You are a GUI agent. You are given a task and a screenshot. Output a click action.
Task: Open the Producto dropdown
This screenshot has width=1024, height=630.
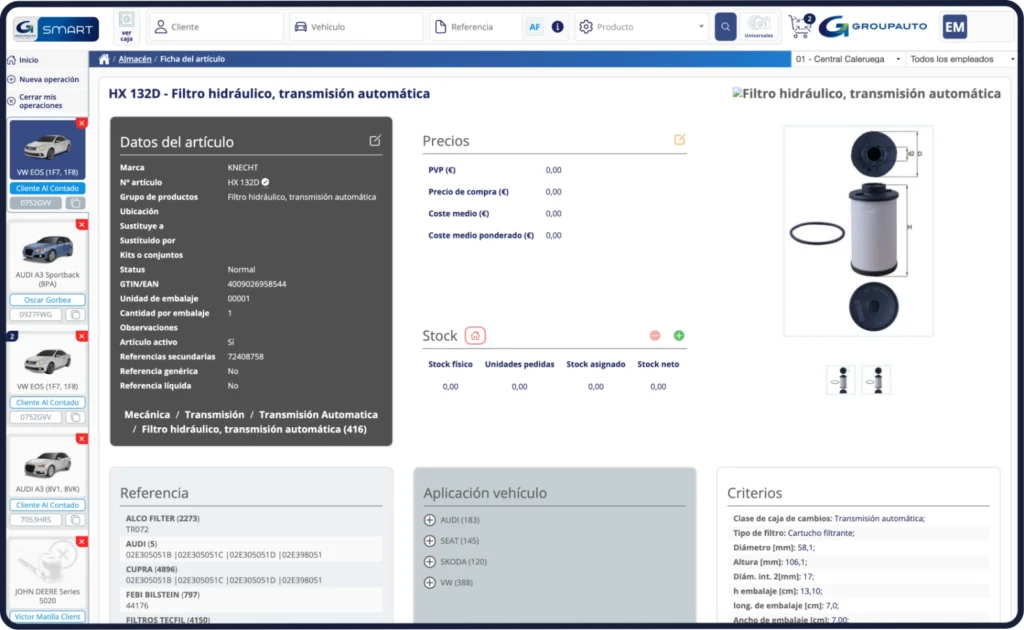point(641,27)
